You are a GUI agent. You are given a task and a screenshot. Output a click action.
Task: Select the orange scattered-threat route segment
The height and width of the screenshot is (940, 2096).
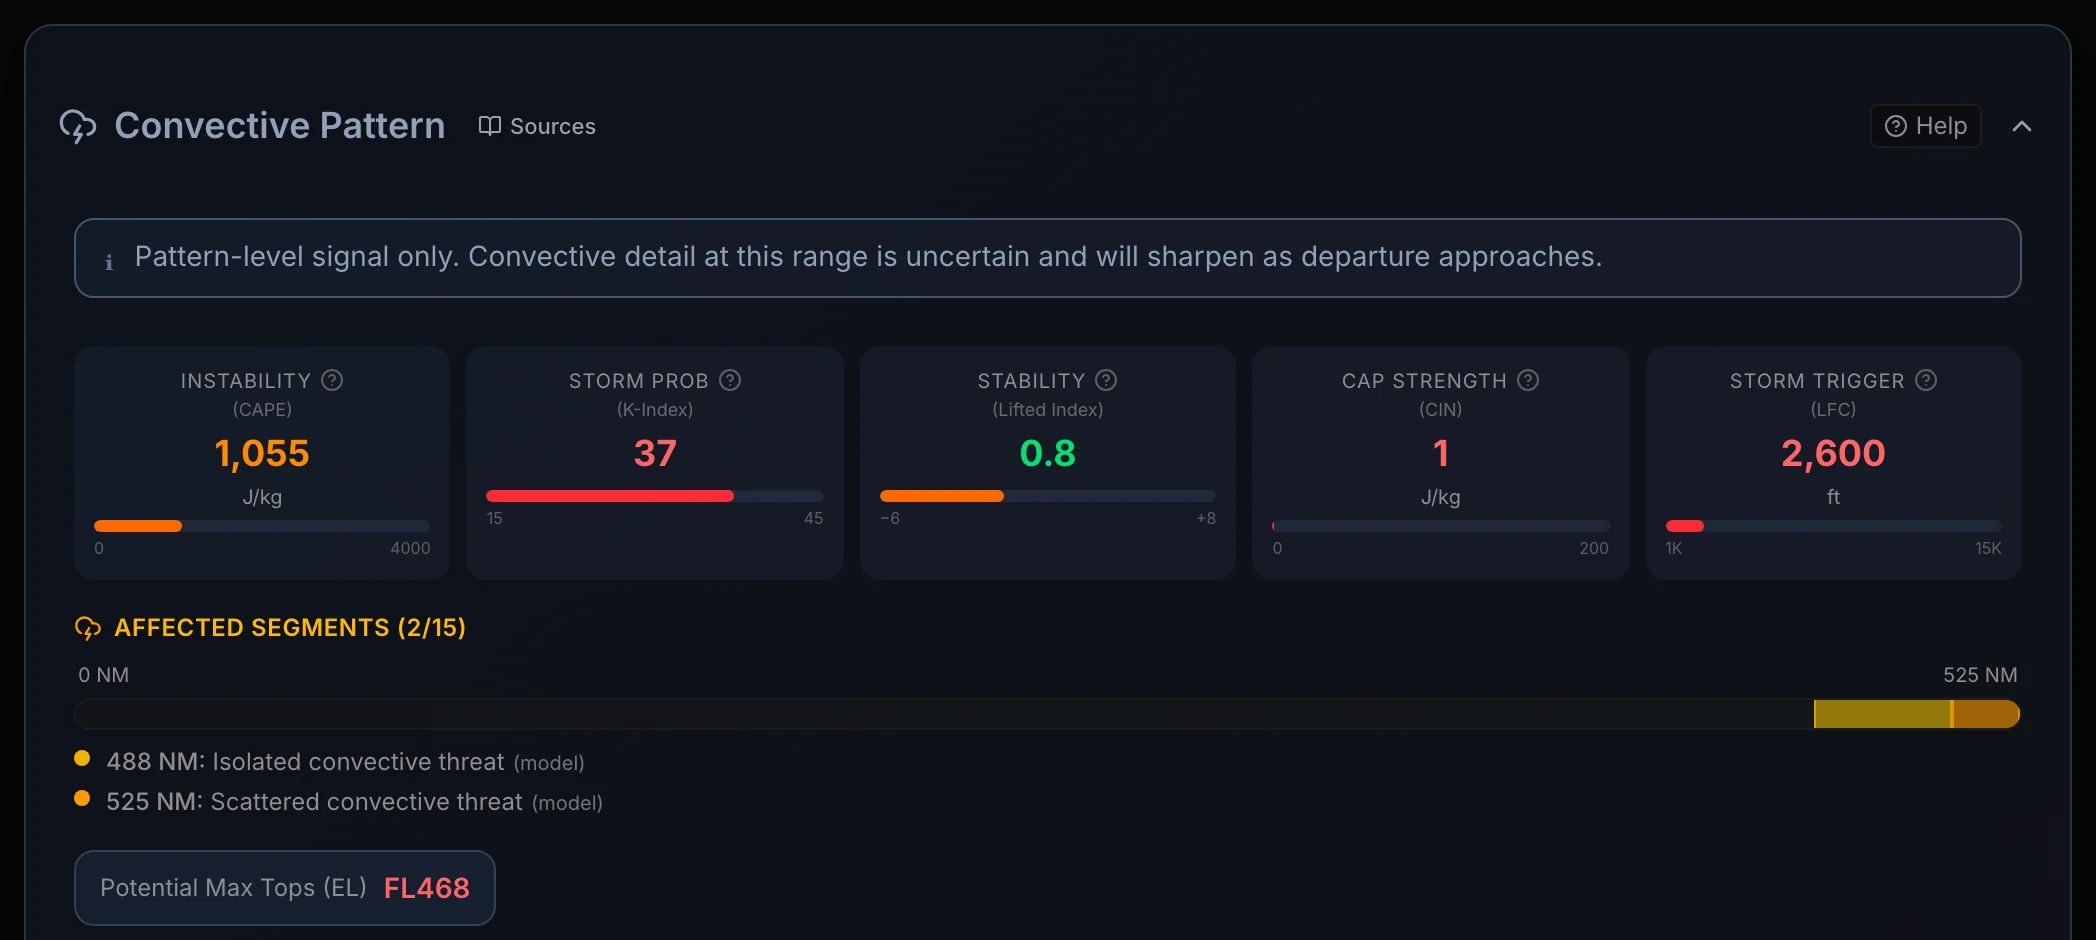click(1986, 714)
